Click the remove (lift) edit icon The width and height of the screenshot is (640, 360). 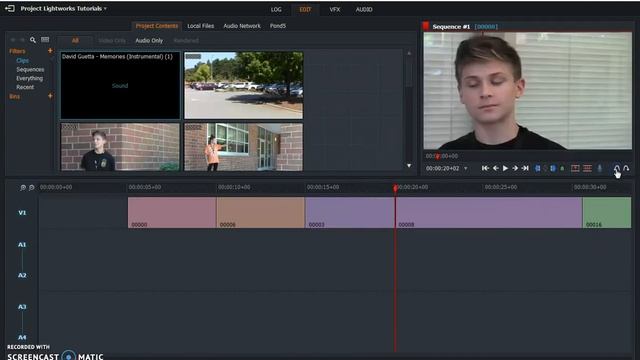pos(575,168)
